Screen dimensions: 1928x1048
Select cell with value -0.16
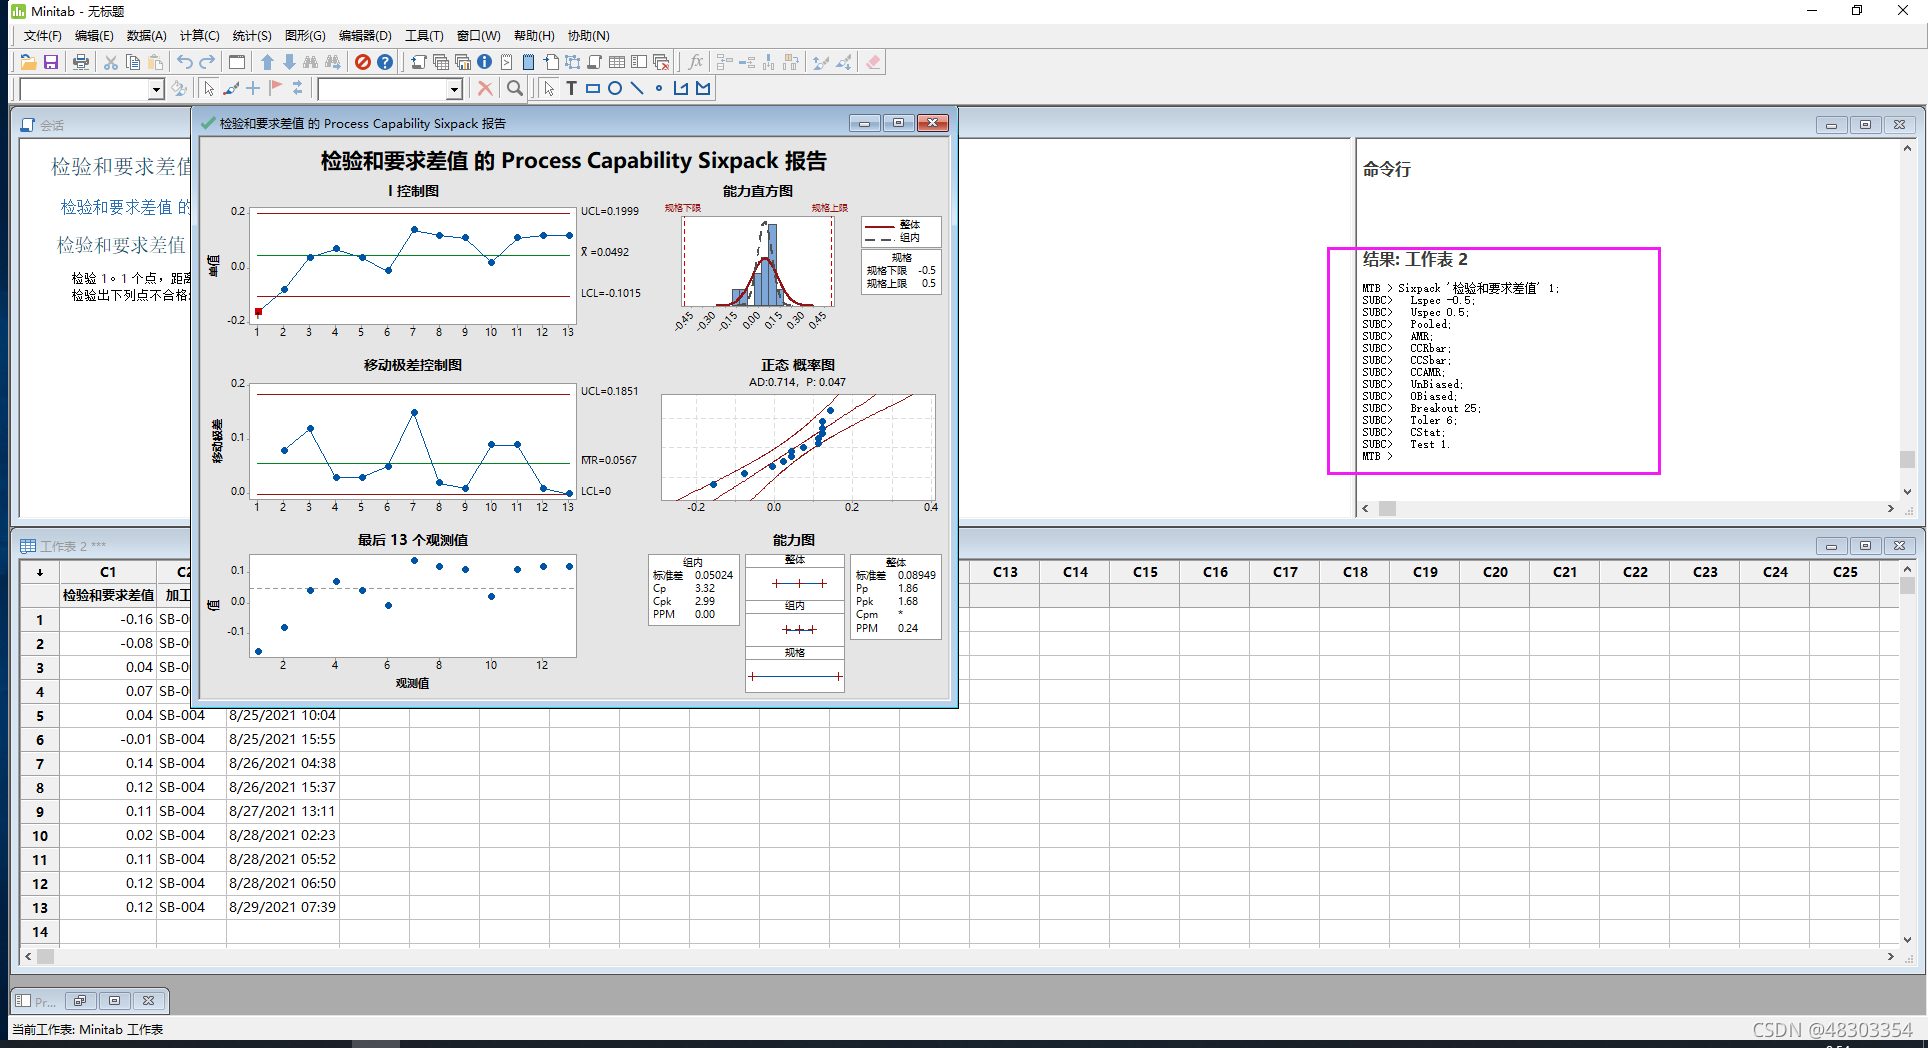coord(108,619)
